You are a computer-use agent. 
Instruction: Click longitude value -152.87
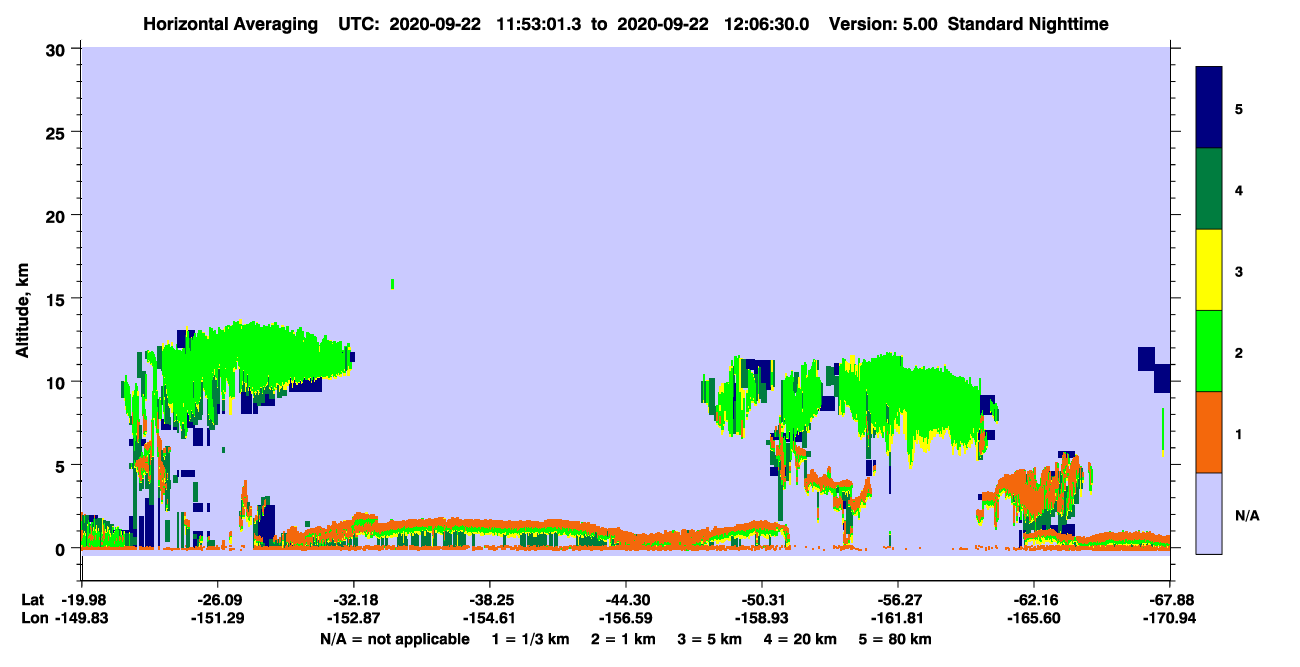[354, 619]
